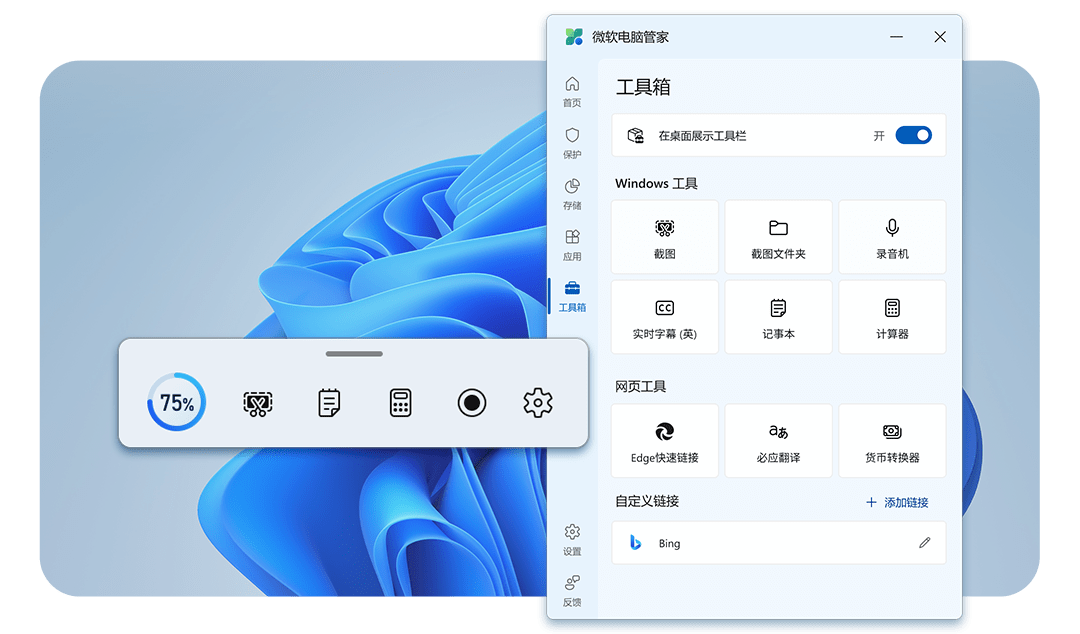Click the notepad icon on the desktop toolbar
1080x634 pixels.
pos(329,403)
